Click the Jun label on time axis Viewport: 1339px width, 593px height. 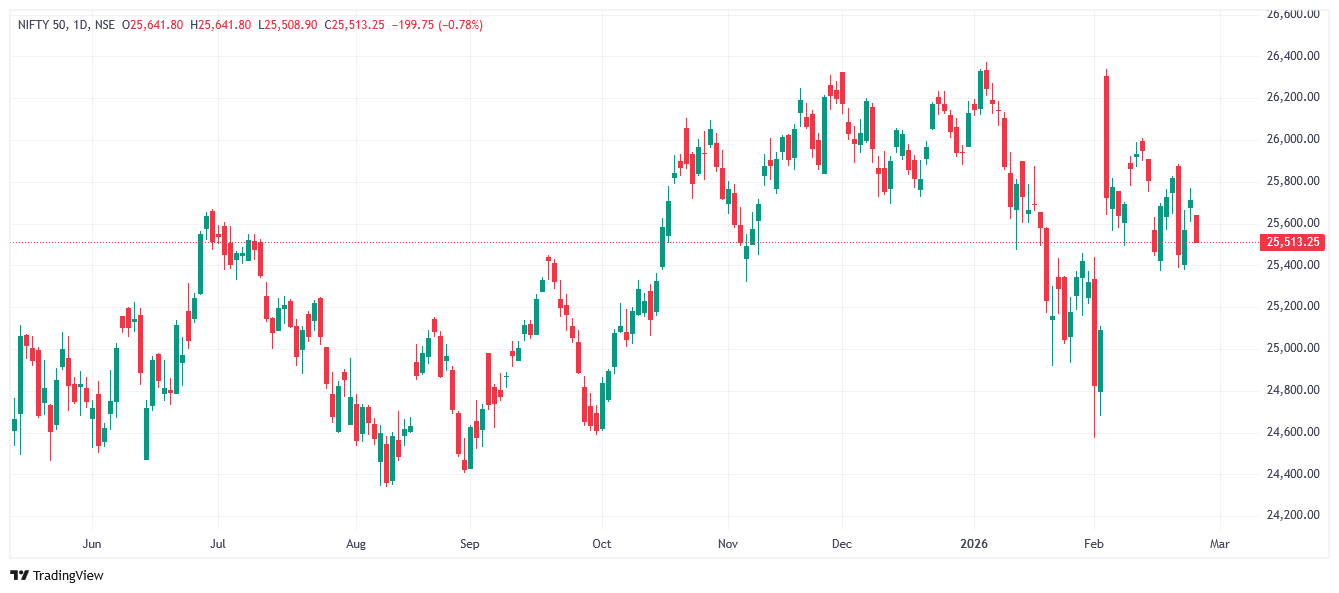pos(92,544)
